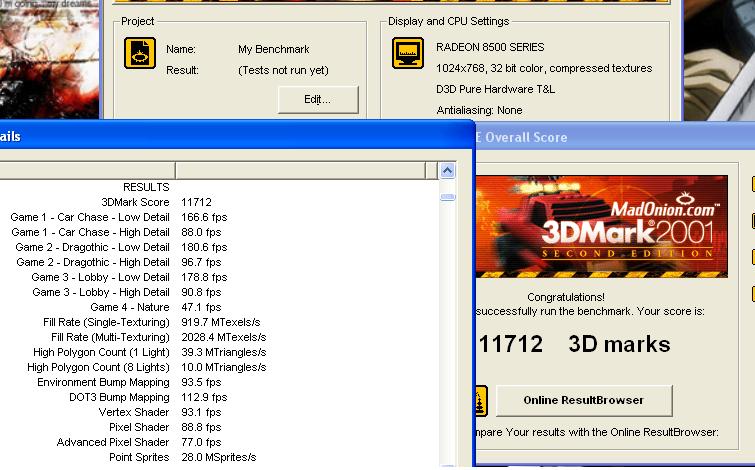Screen dimensions: 755x470
Task: Click the results list scrollbar thumb
Action: (448, 196)
